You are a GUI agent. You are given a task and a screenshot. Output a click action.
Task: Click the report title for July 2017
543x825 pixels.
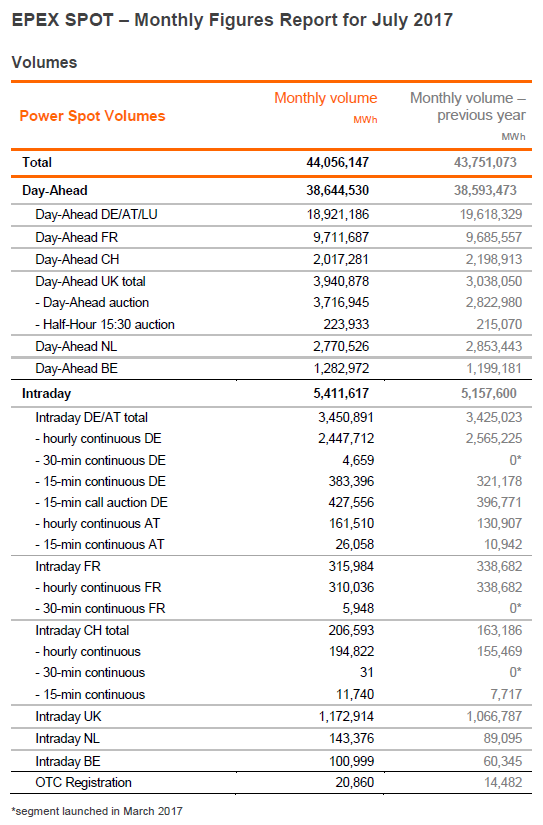coord(232,20)
